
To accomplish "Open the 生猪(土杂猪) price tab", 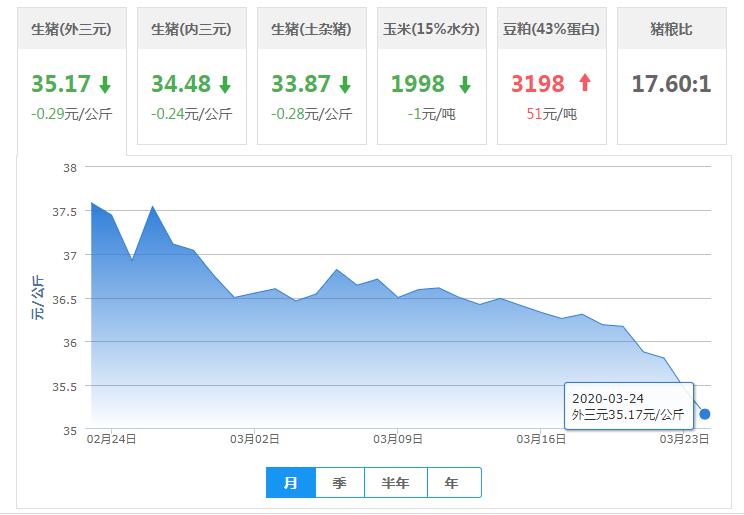I will pyautogui.click(x=312, y=30).
